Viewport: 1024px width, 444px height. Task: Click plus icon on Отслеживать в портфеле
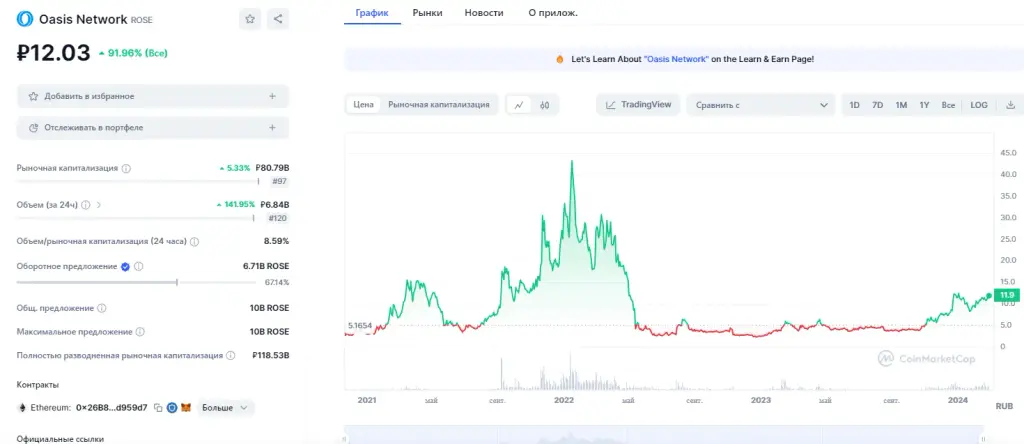pyautogui.click(x=272, y=127)
